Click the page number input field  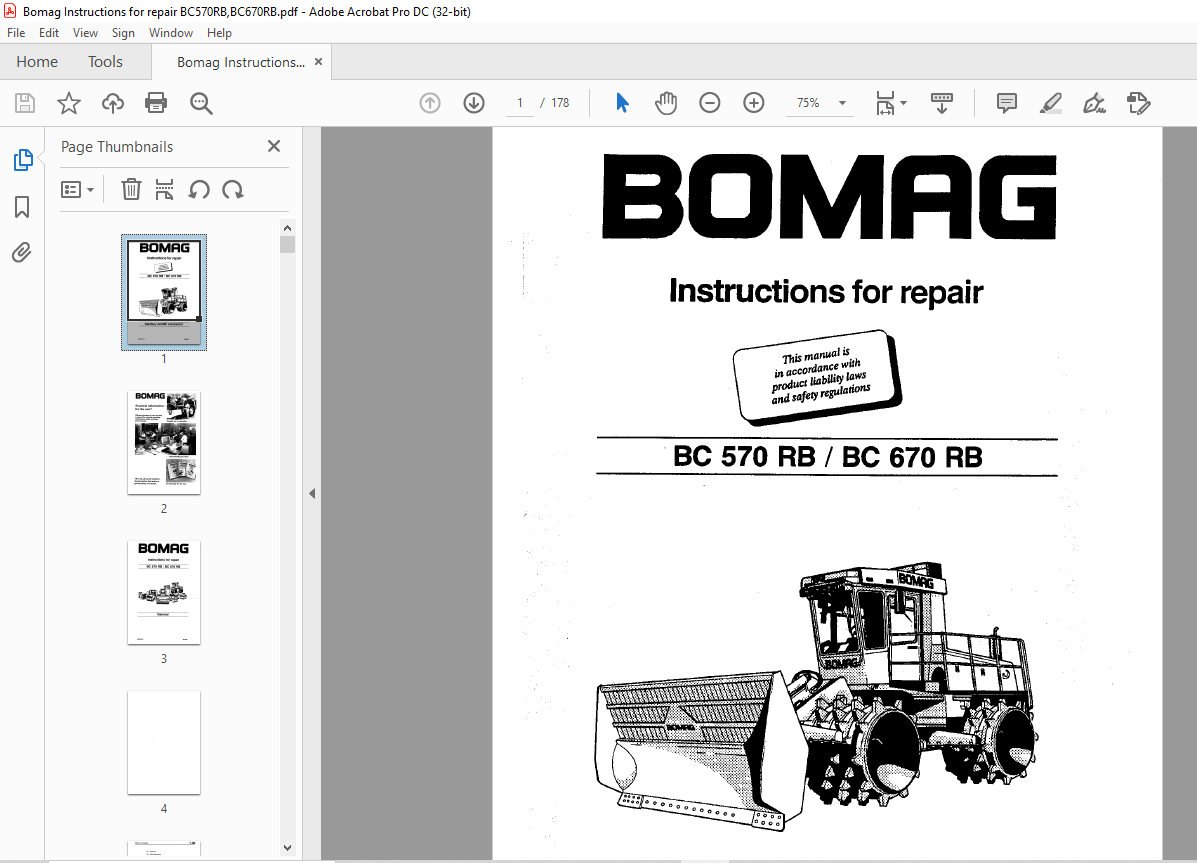[520, 103]
